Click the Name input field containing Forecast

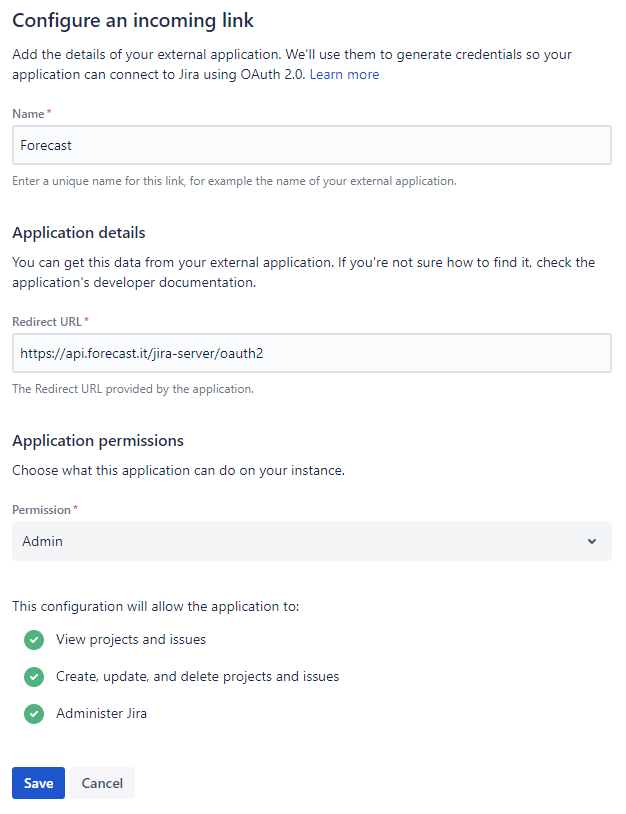pyautogui.click(x=312, y=145)
